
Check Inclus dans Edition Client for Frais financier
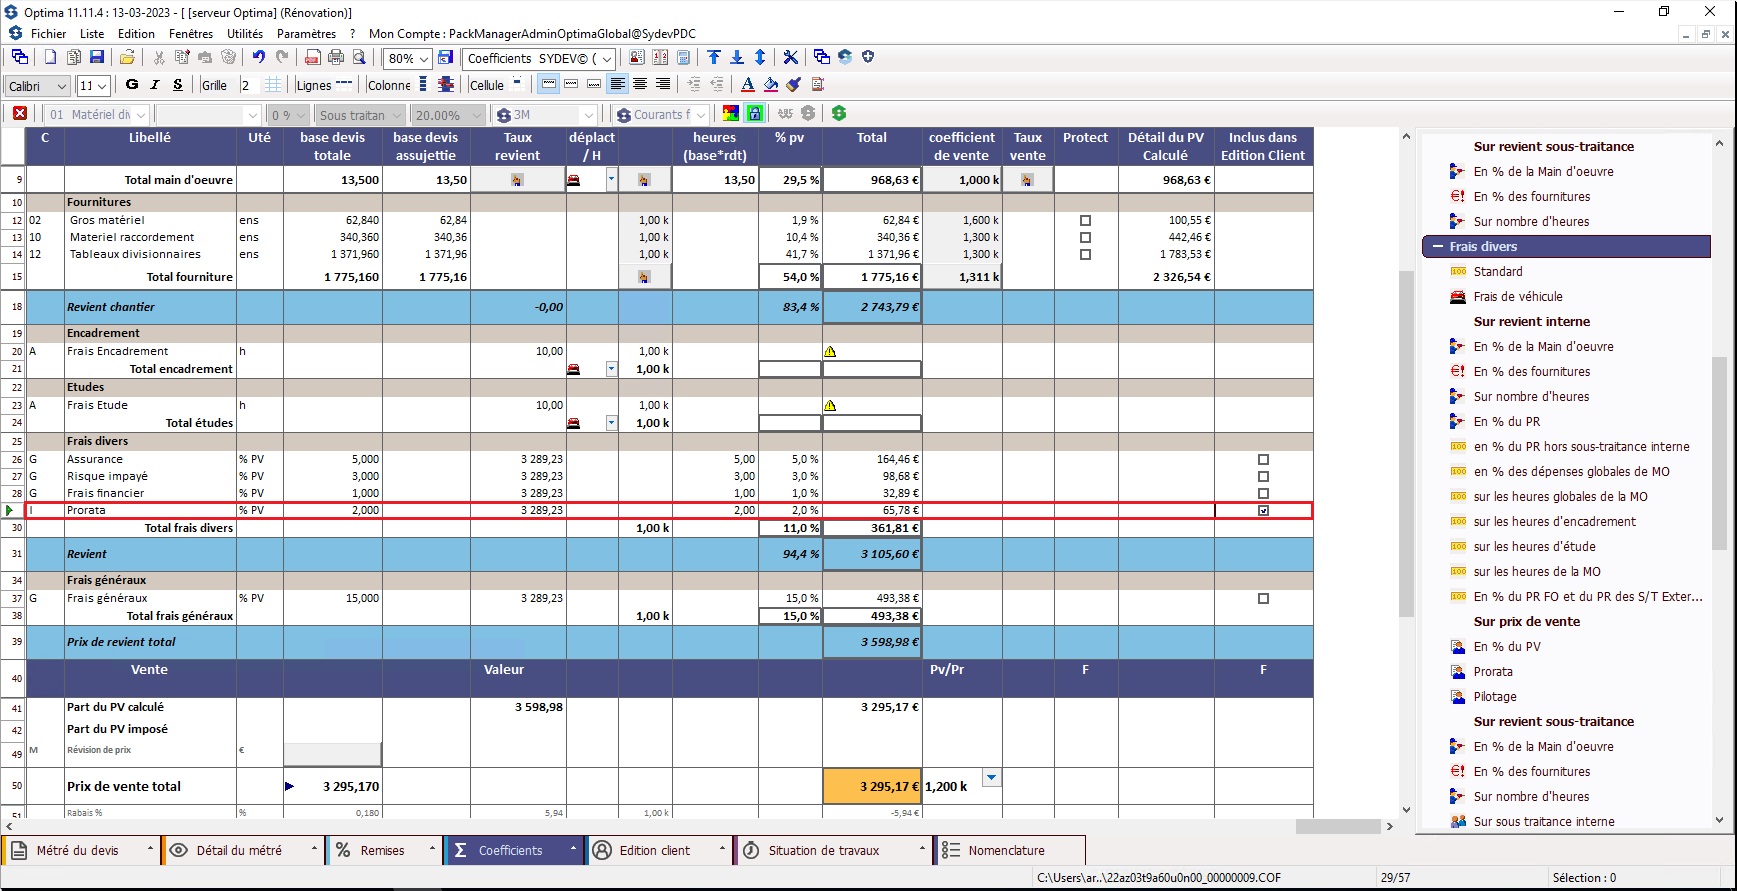tap(1263, 493)
